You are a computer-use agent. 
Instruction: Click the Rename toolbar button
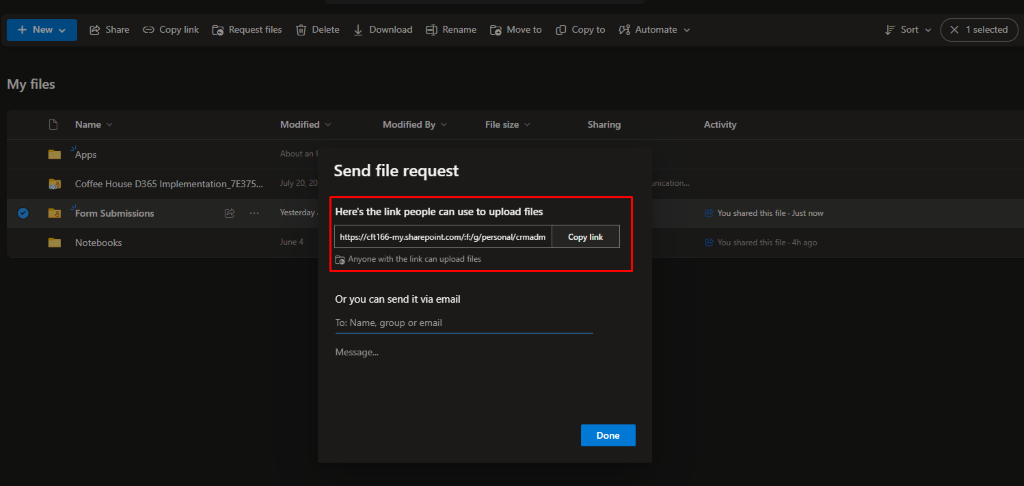[x=451, y=30]
